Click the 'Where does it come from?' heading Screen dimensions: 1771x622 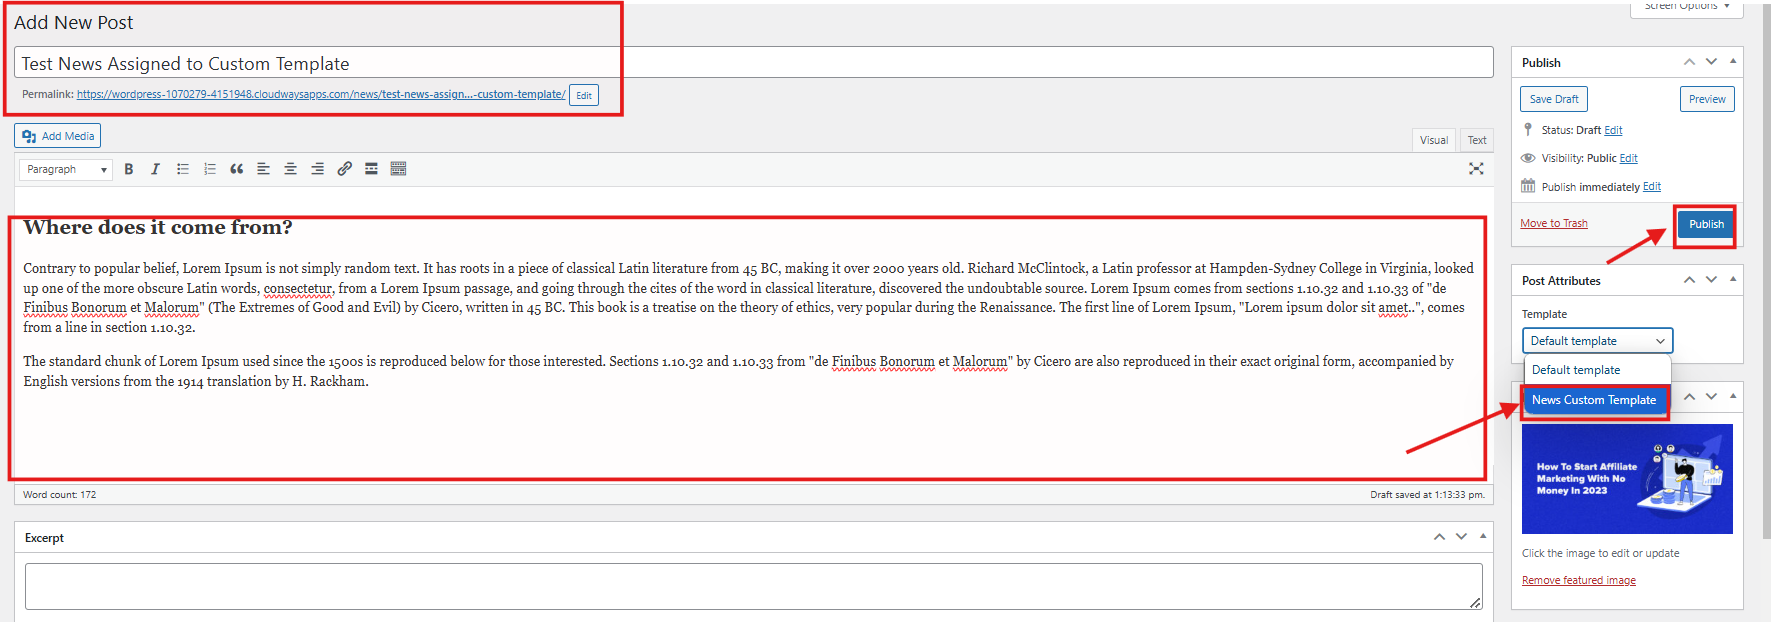(158, 227)
